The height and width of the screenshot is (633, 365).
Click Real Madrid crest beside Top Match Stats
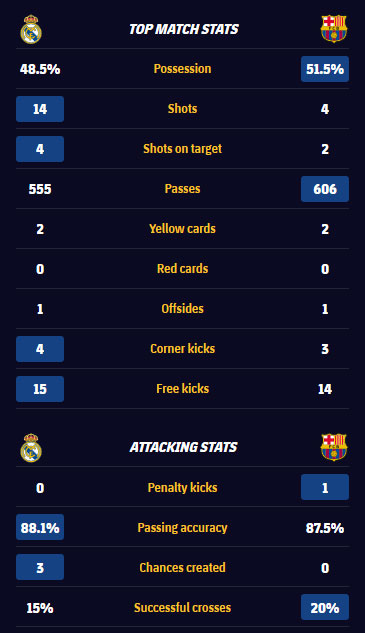point(31,29)
